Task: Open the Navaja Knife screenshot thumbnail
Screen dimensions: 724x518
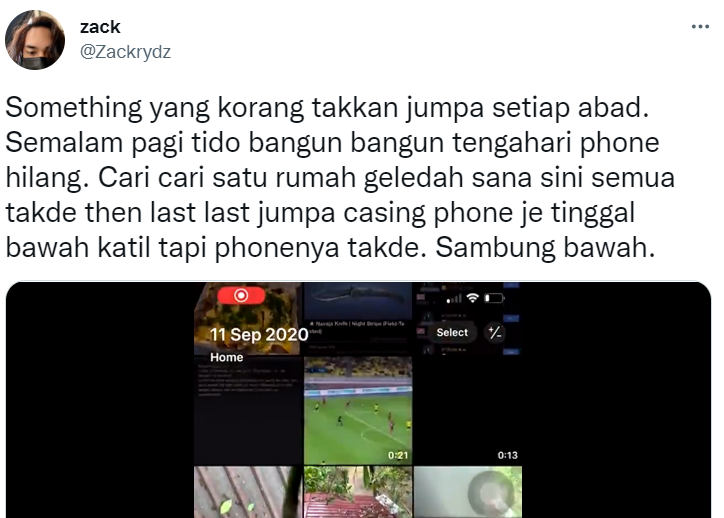Action: [x=358, y=319]
